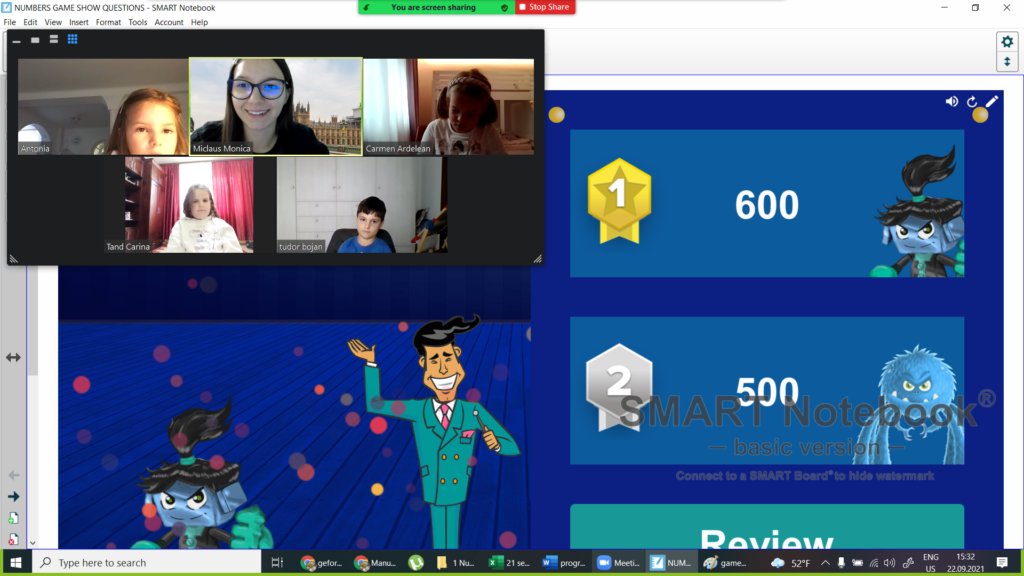Show hidden system tray icons chevron
The image size is (1024, 576).
823,563
